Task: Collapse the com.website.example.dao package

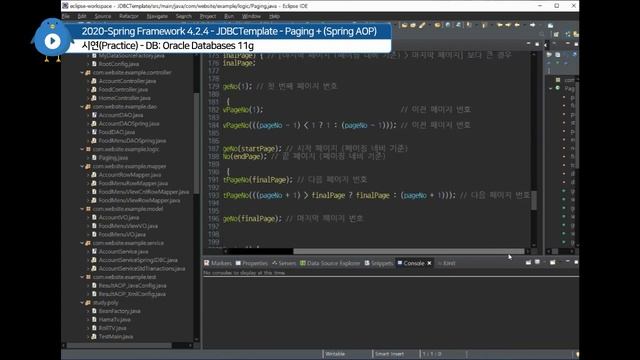Action: tap(82, 107)
